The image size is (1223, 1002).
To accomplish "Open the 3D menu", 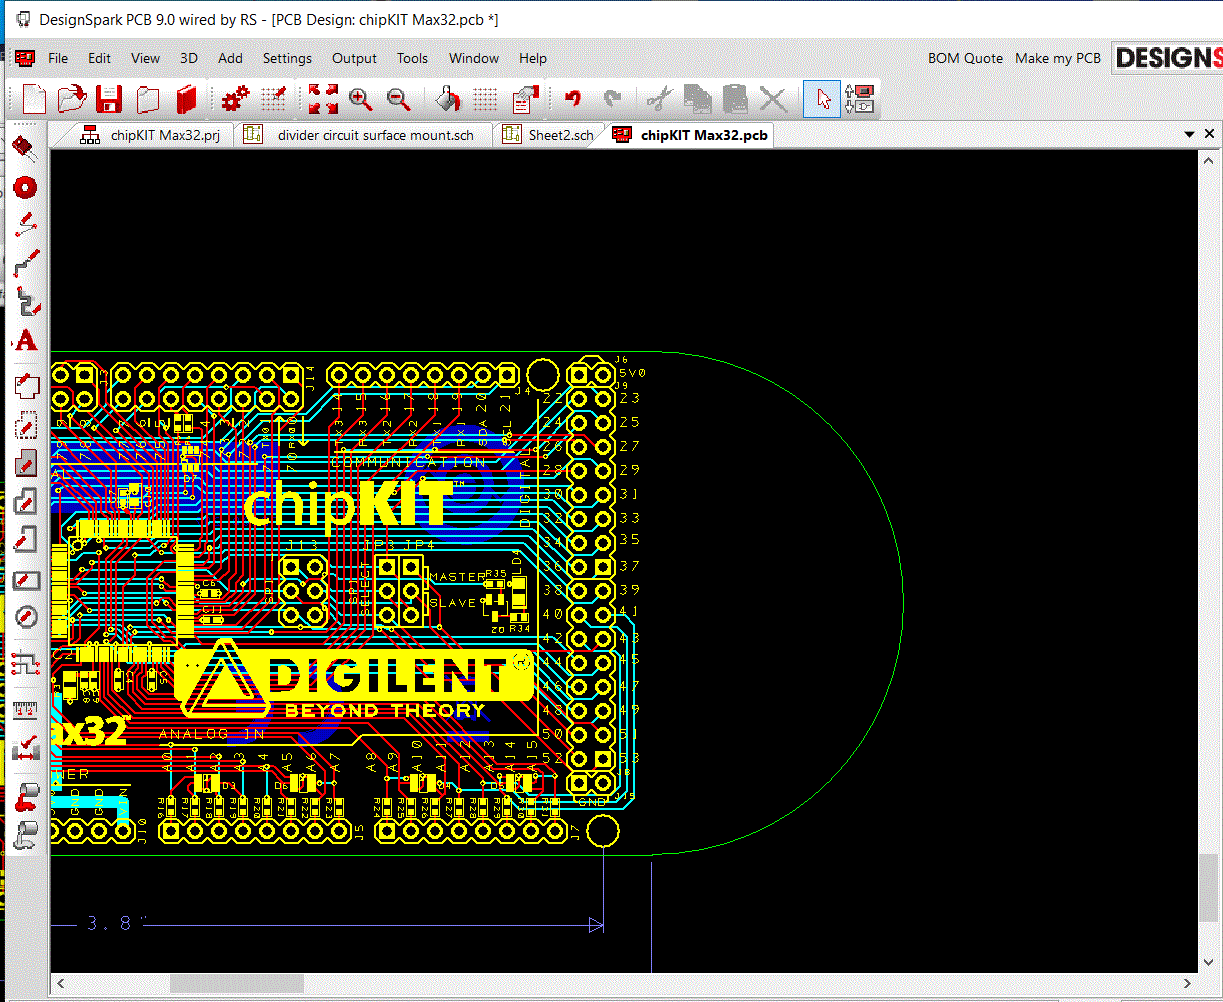I will [189, 58].
